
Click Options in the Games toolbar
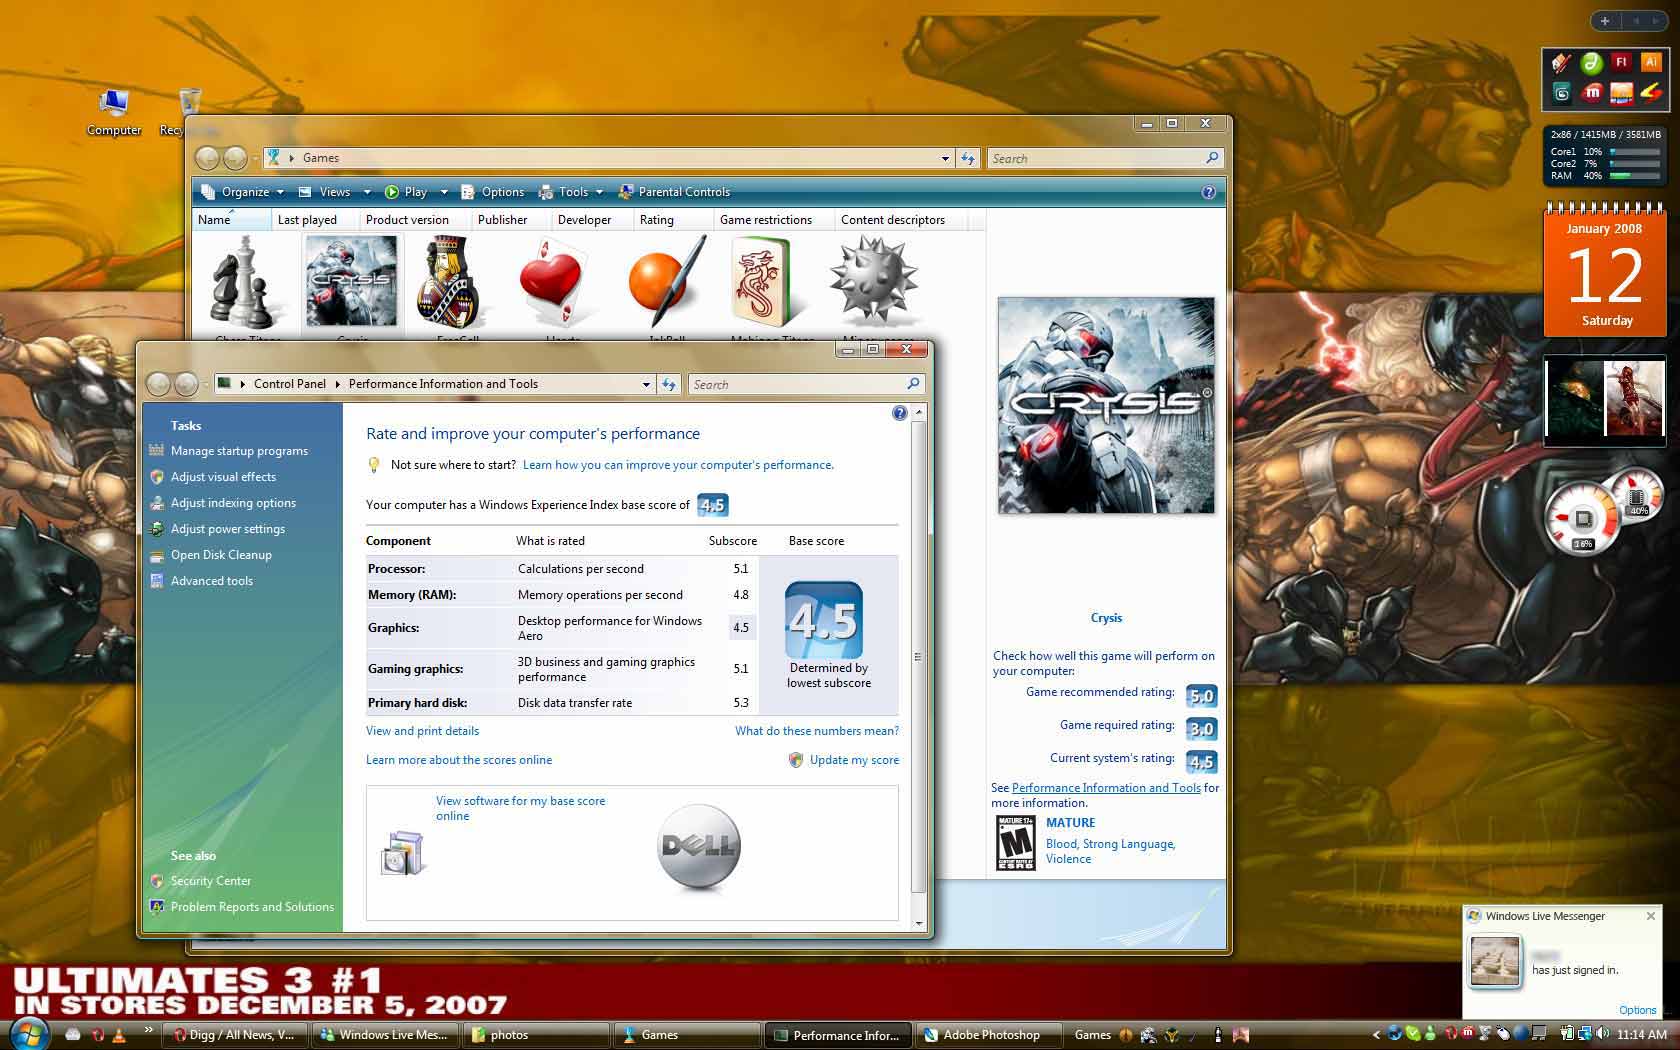[492, 192]
